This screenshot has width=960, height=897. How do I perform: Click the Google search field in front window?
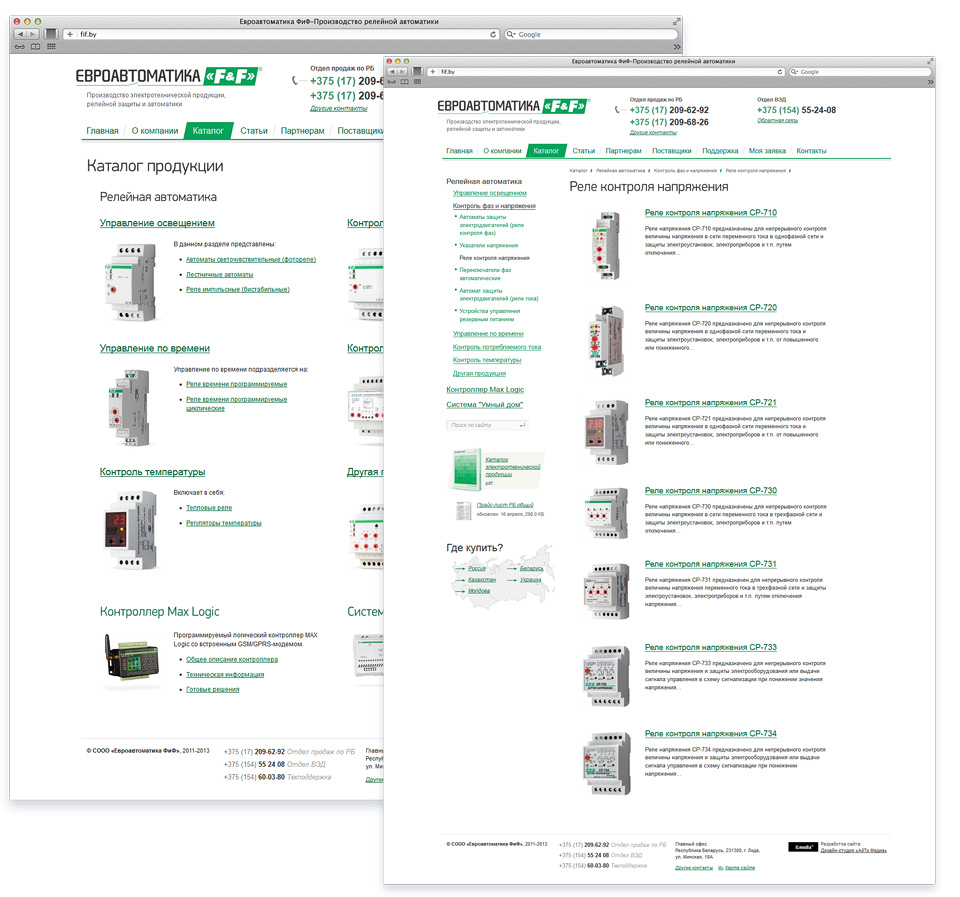click(860, 72)
